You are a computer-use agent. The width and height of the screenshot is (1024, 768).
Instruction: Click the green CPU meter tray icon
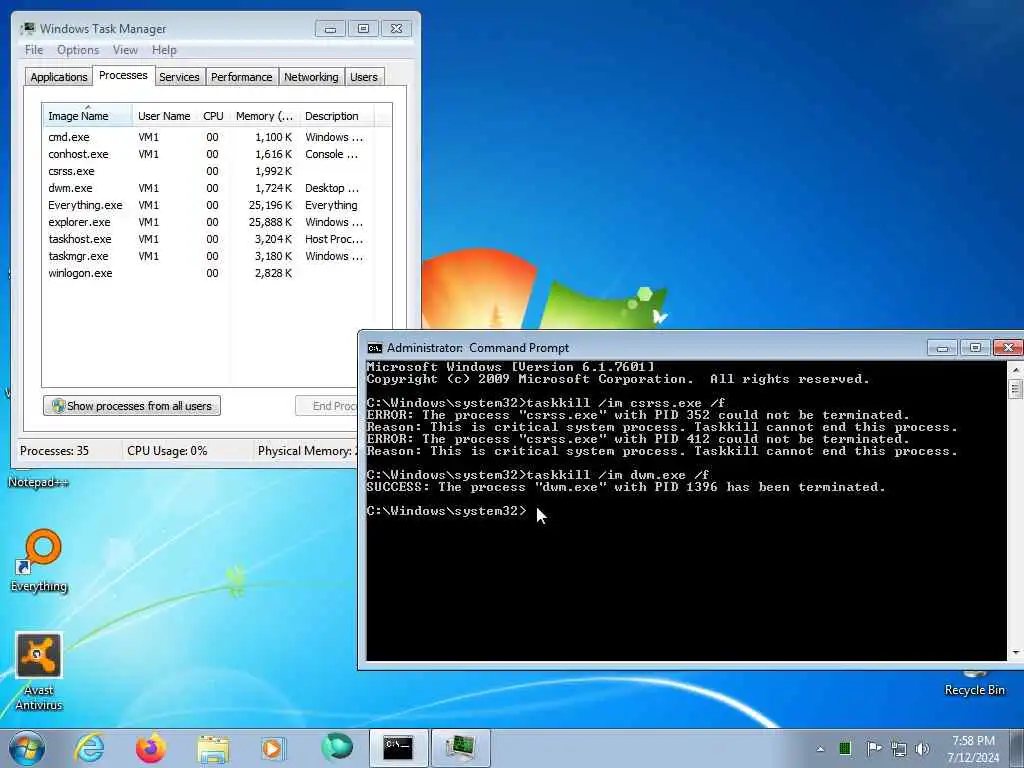pos(845,748)
